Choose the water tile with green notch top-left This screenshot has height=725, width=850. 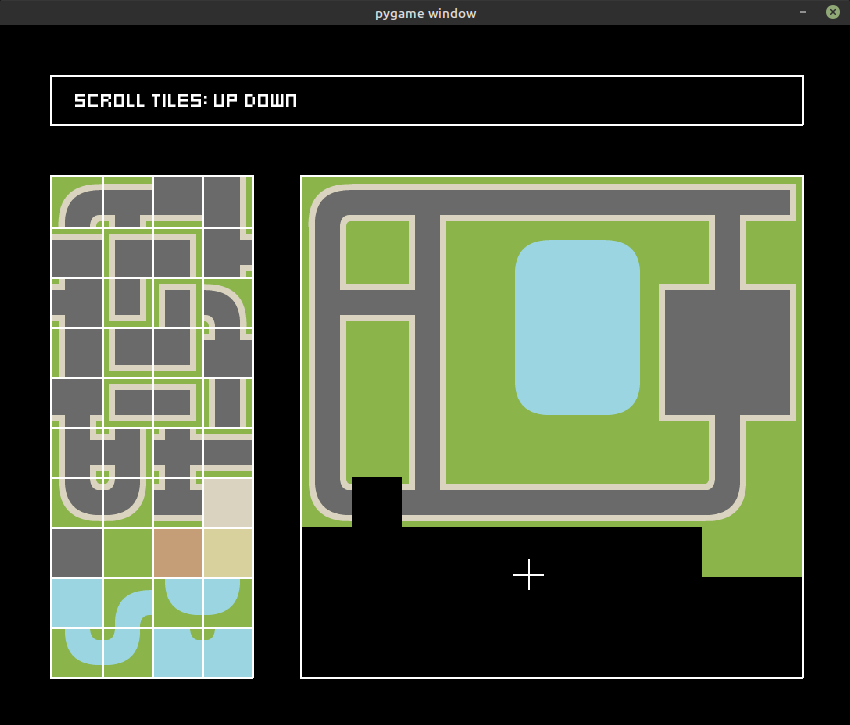[x=228, y=653]
